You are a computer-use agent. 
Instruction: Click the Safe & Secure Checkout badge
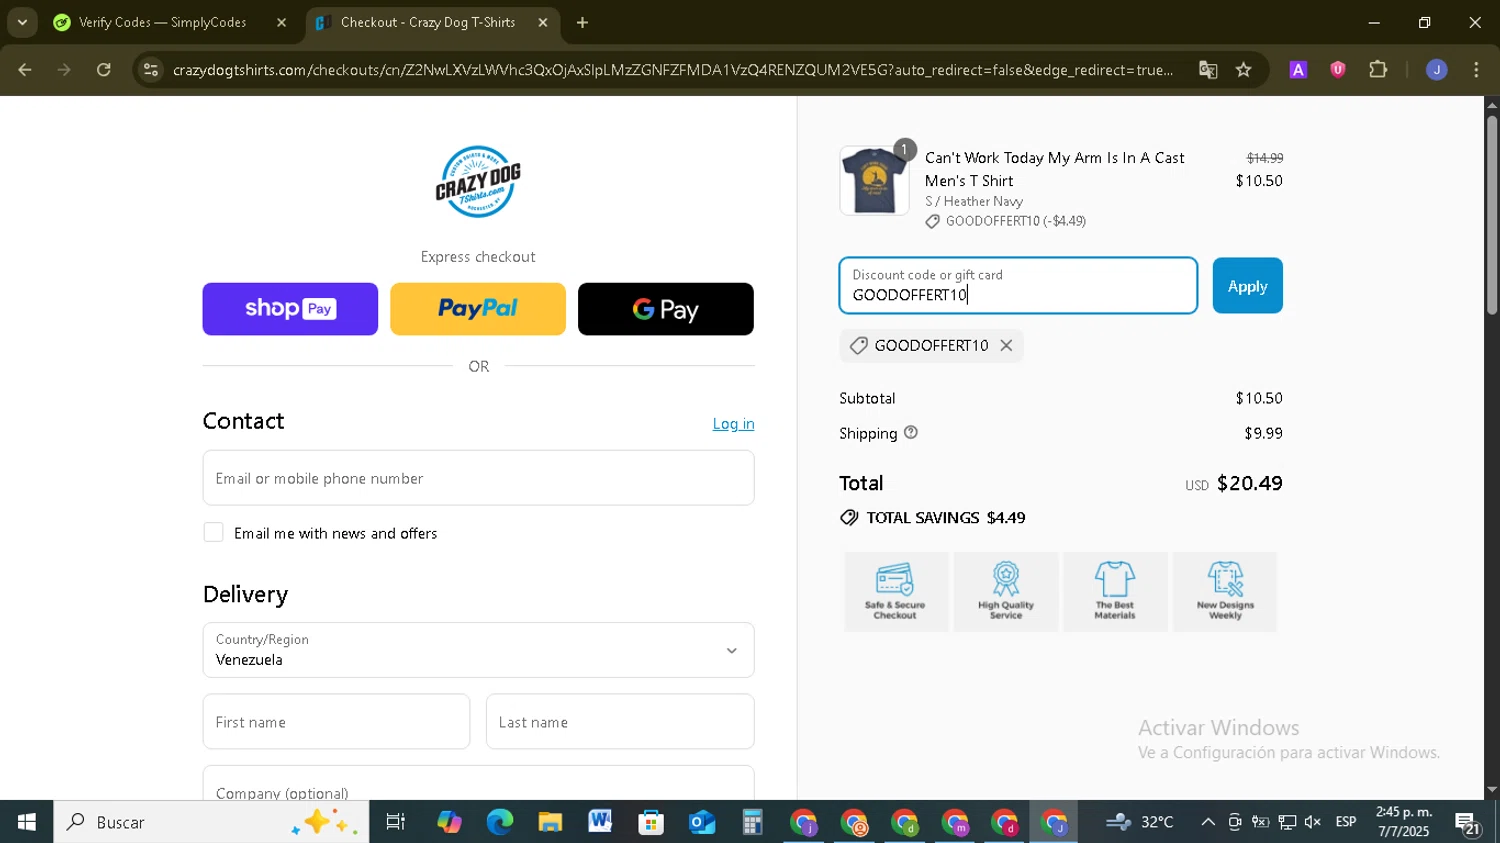895,591
